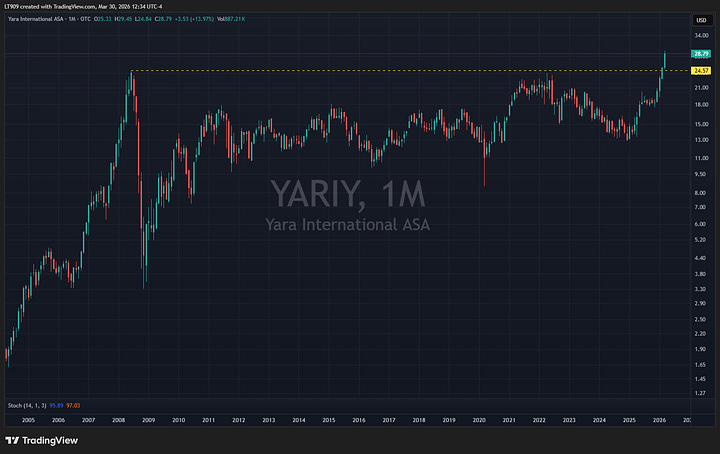Click the 2025 label on time axis

coord(629,420)
